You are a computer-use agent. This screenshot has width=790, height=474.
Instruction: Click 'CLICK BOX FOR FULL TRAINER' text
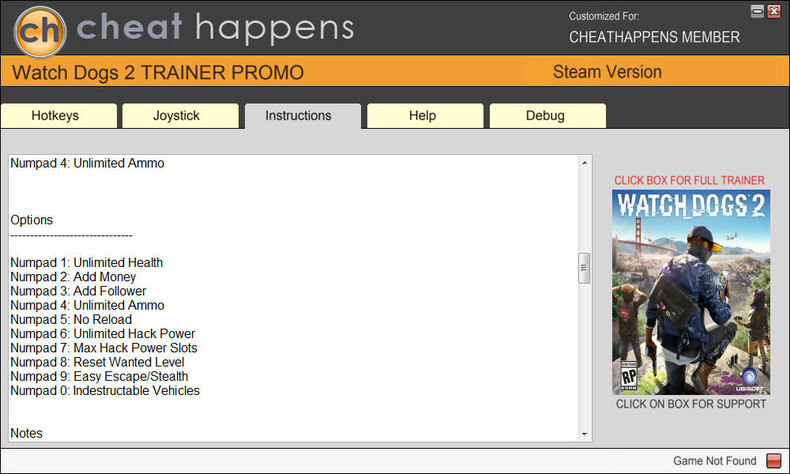tap(689, 180)
